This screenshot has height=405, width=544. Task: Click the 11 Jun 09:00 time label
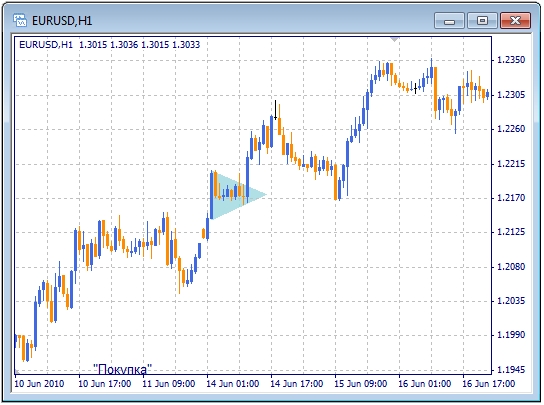[169, 384]
